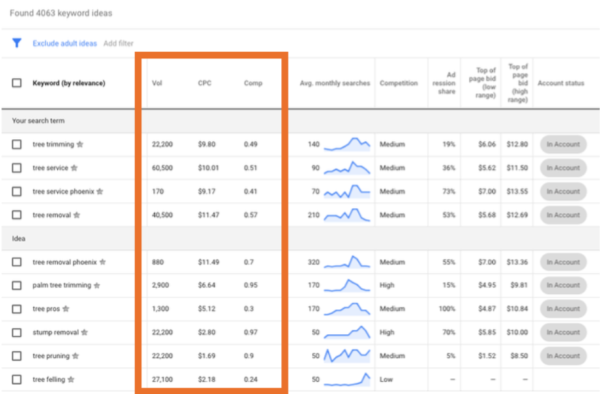The image size is (600, 394).
Task: Star the stump removal keyword
Action: click(84, 332)
